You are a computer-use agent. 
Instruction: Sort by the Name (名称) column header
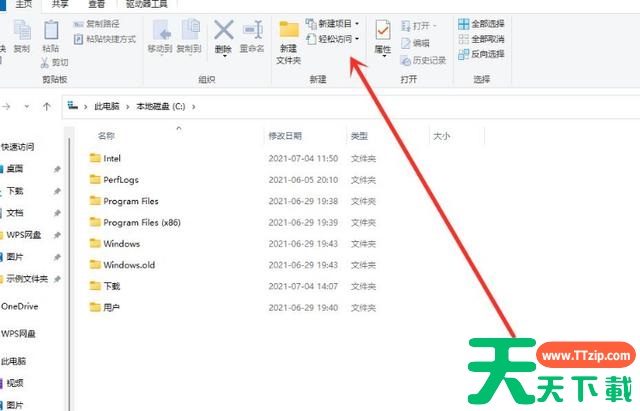pos(107,136)
